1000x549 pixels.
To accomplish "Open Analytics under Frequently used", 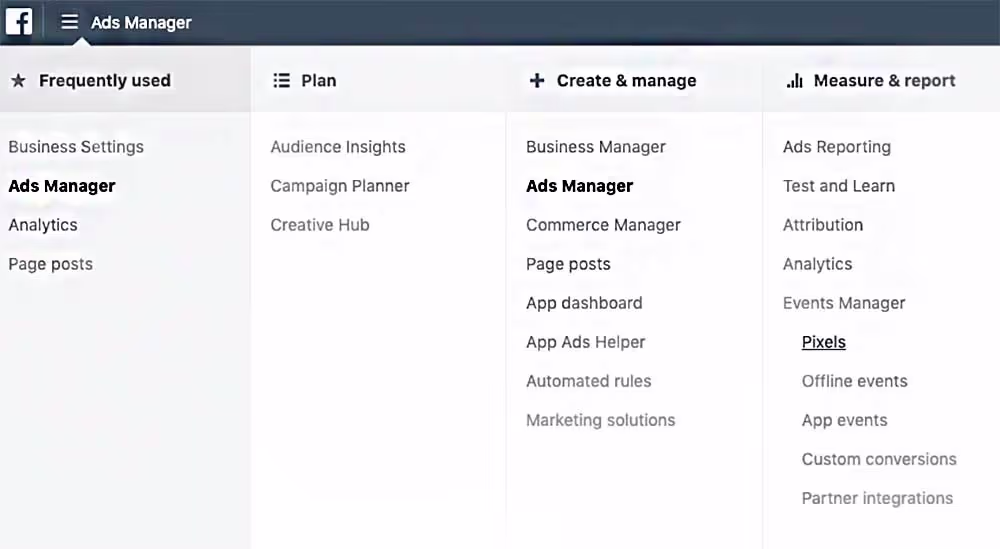I will tap(43, 225).
